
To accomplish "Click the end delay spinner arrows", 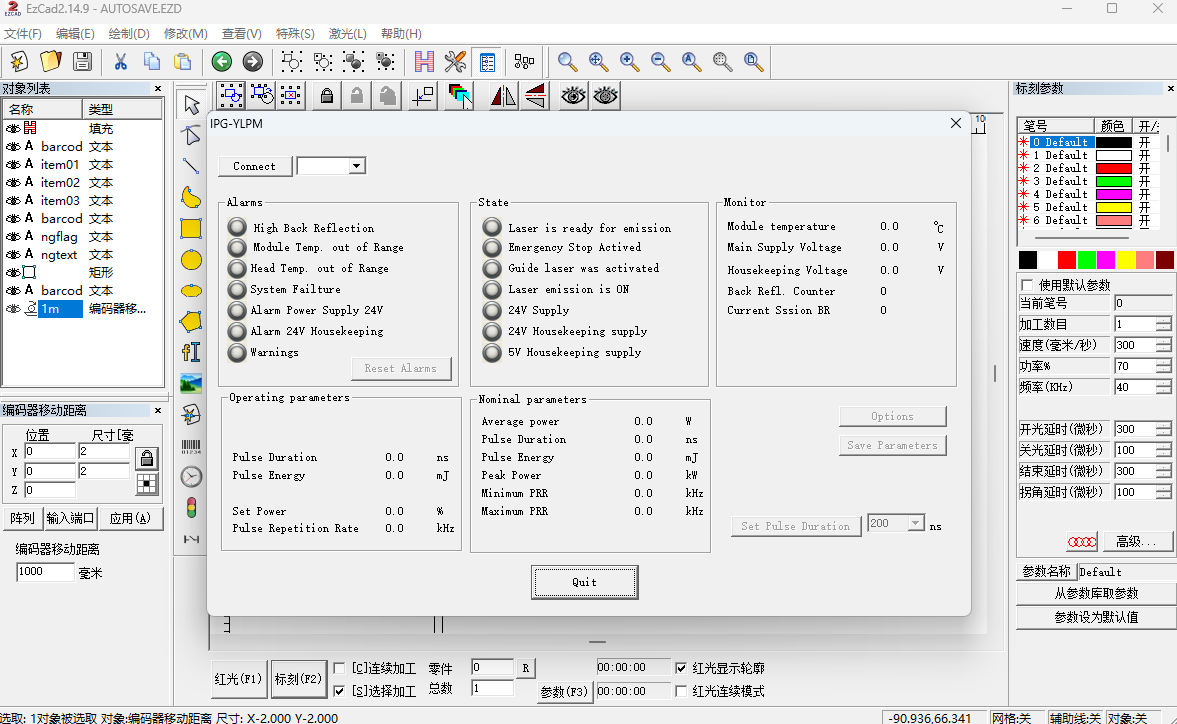I will click(1163, 471).
